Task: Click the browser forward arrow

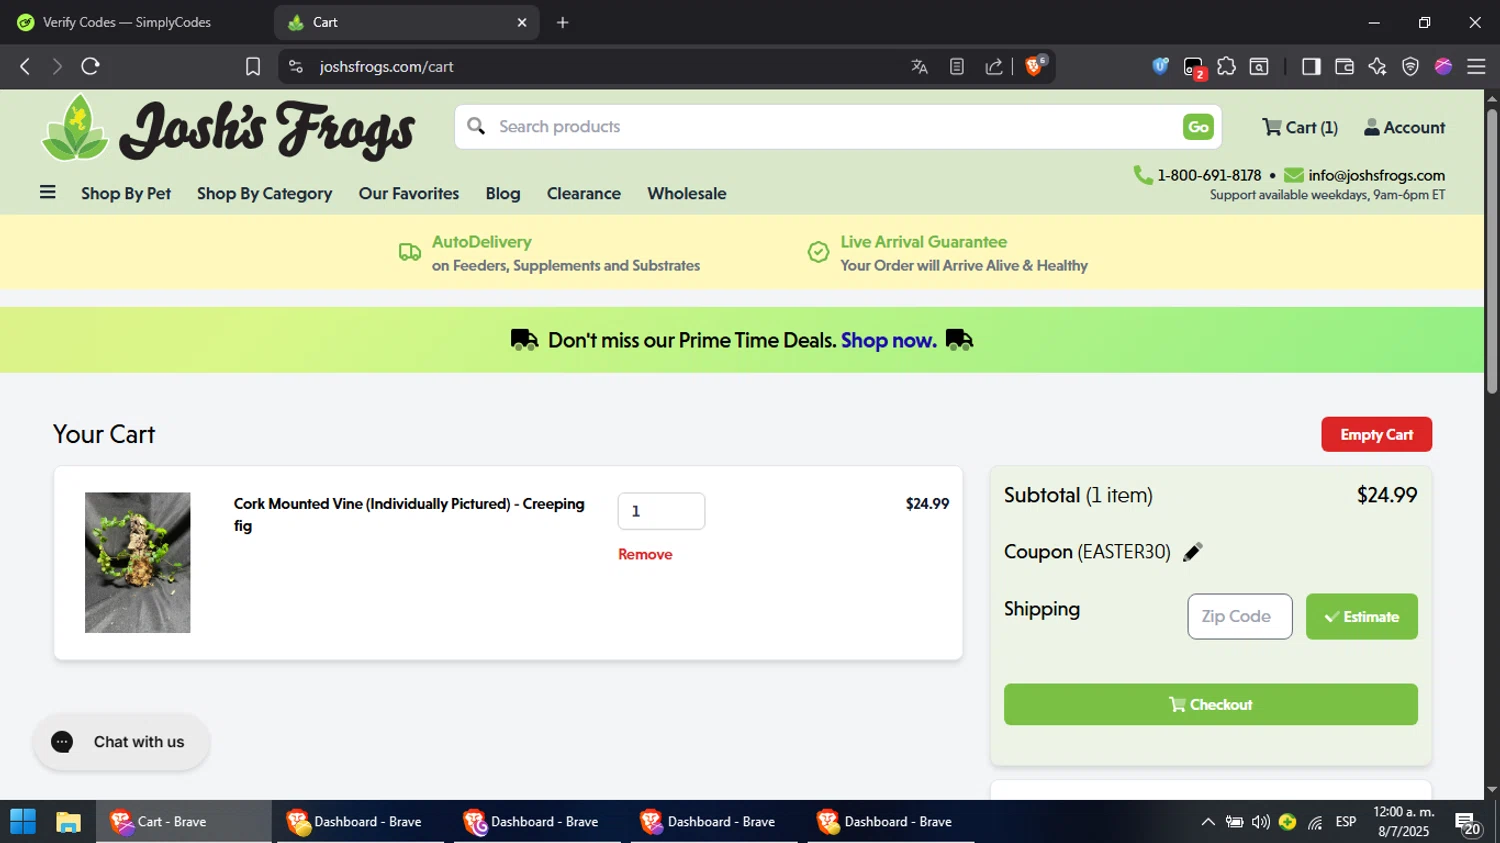Action: 57,66
